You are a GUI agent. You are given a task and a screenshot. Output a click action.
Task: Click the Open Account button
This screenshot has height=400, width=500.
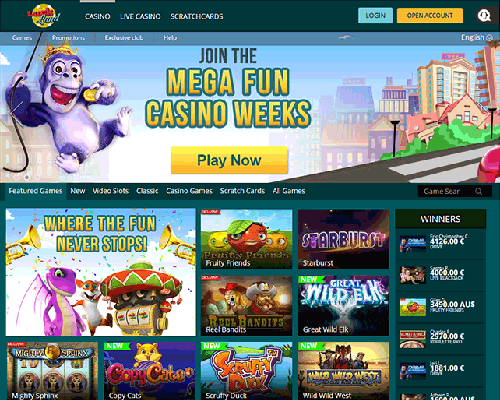click(430, 16)
